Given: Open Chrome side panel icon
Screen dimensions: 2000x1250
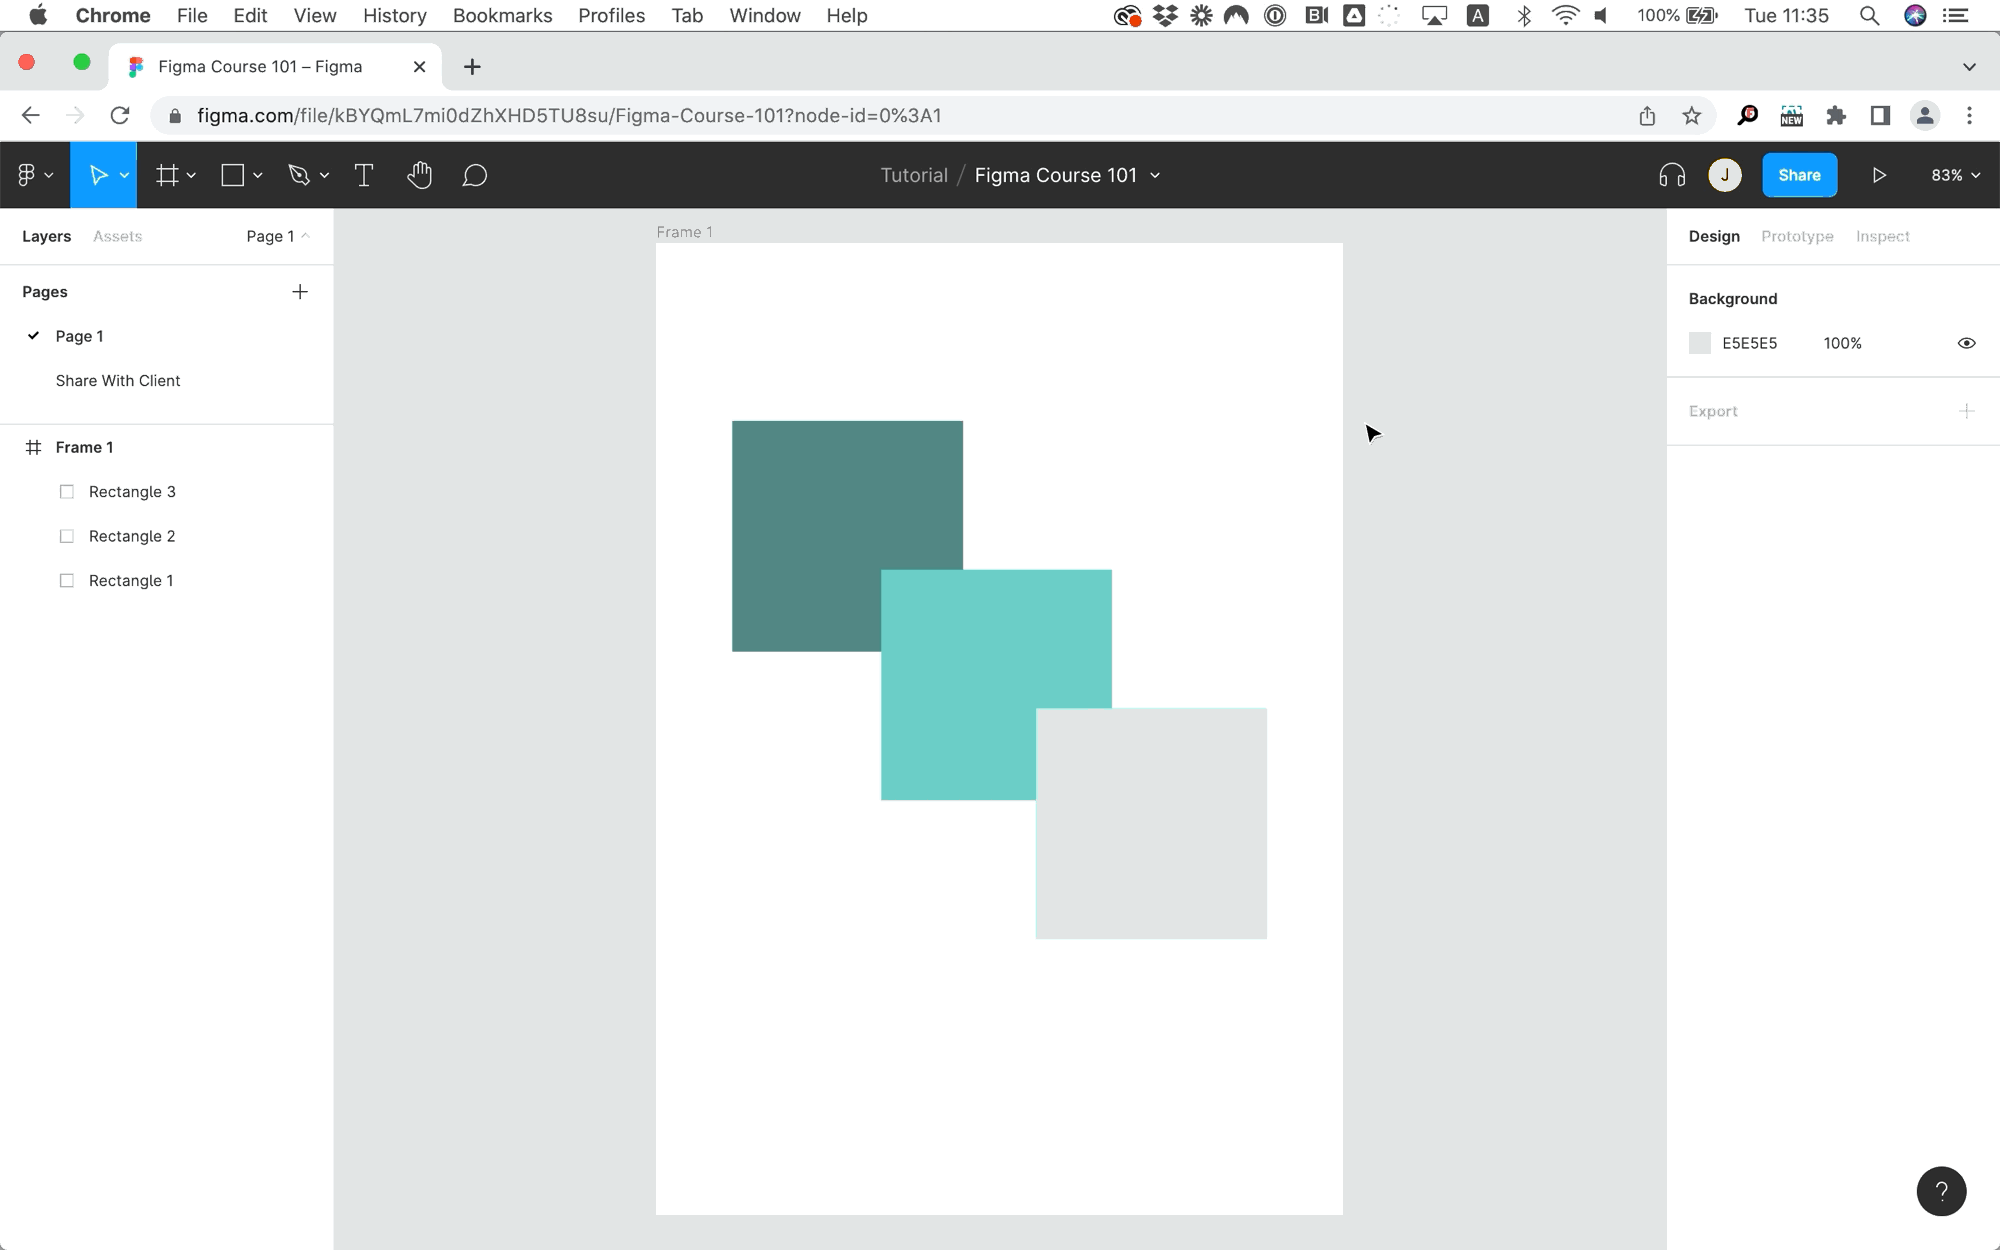Looking at the screenshot, I should (x=1880, y=116).
